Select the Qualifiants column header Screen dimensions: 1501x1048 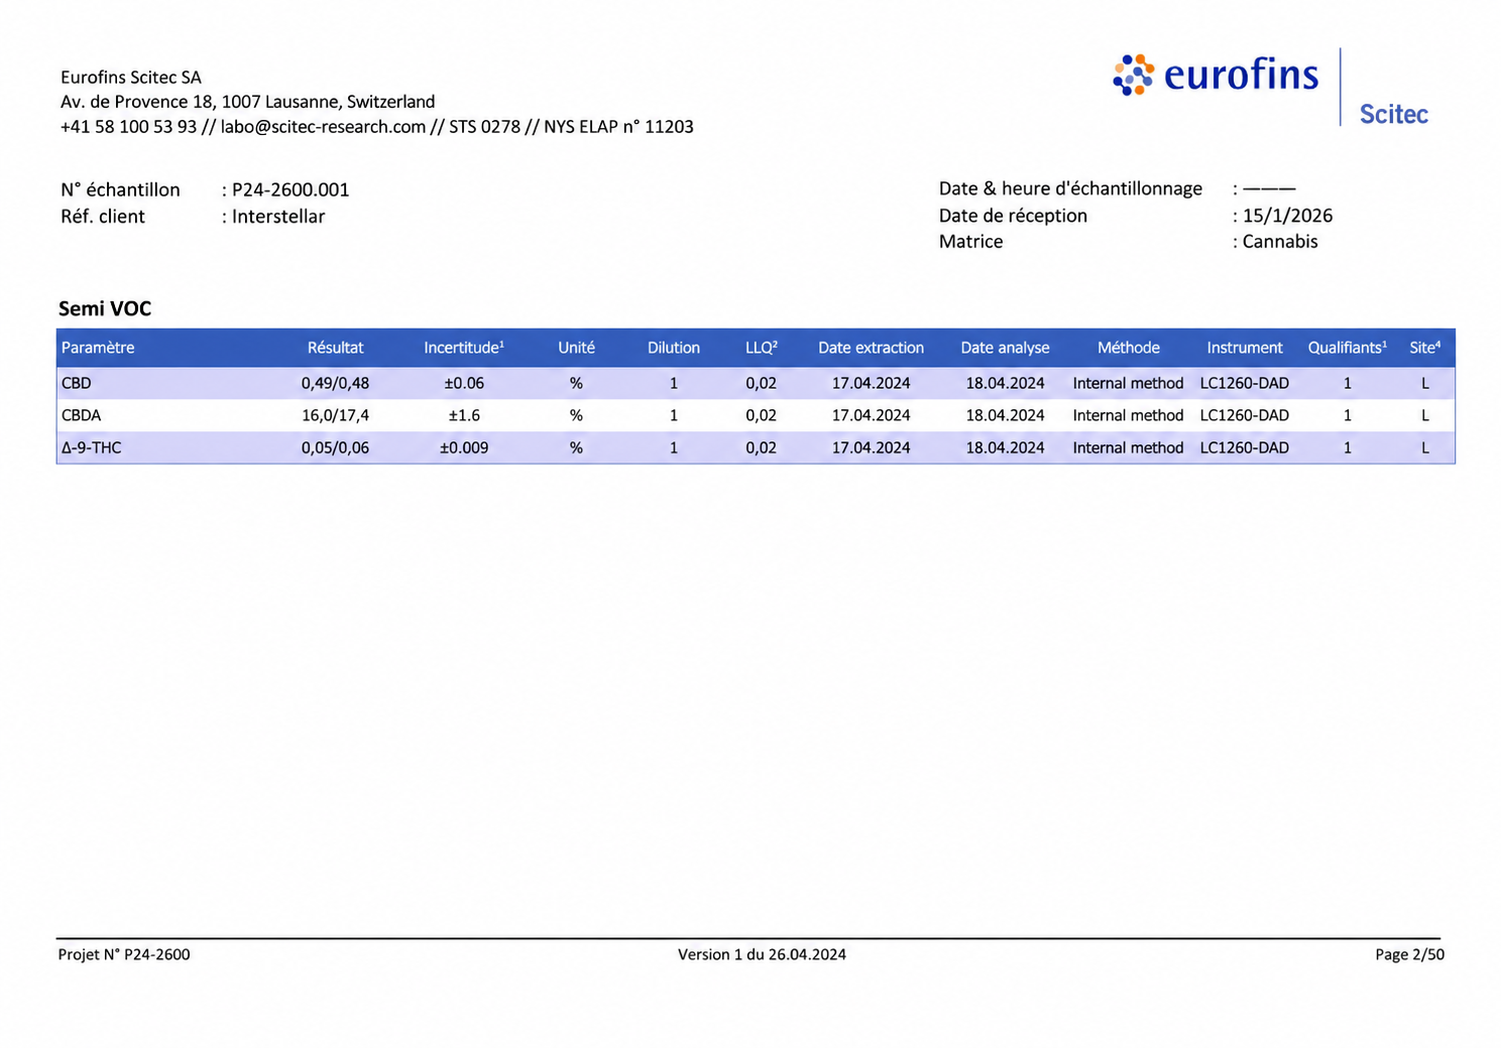[1347, 348]
